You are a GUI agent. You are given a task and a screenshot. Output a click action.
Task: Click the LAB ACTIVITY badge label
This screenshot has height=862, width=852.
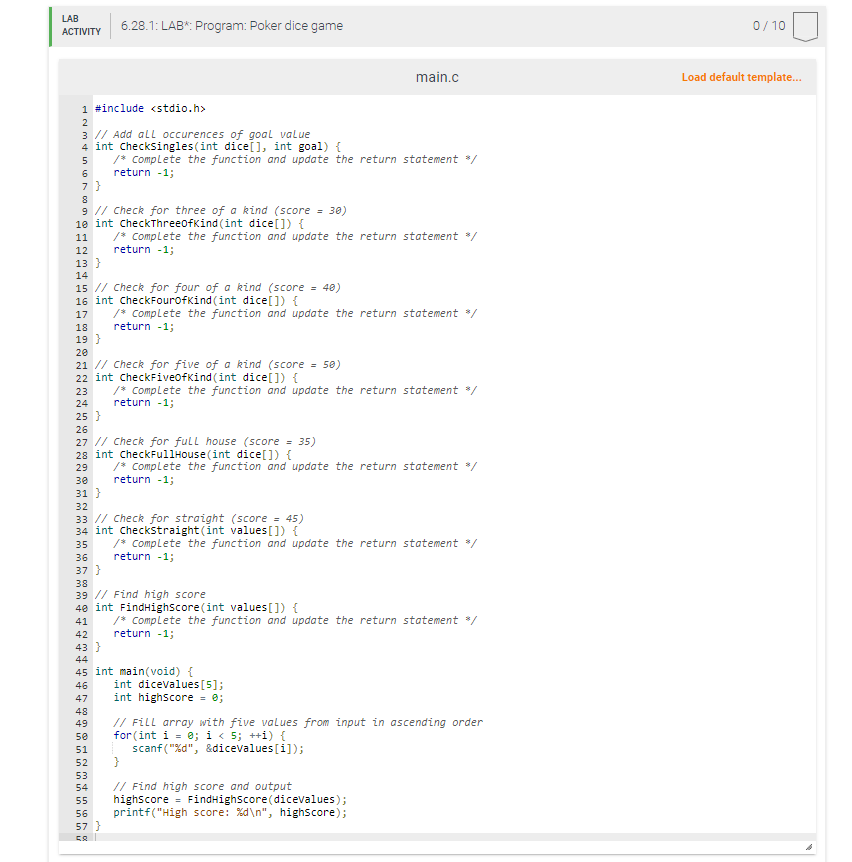click(81, 26)
